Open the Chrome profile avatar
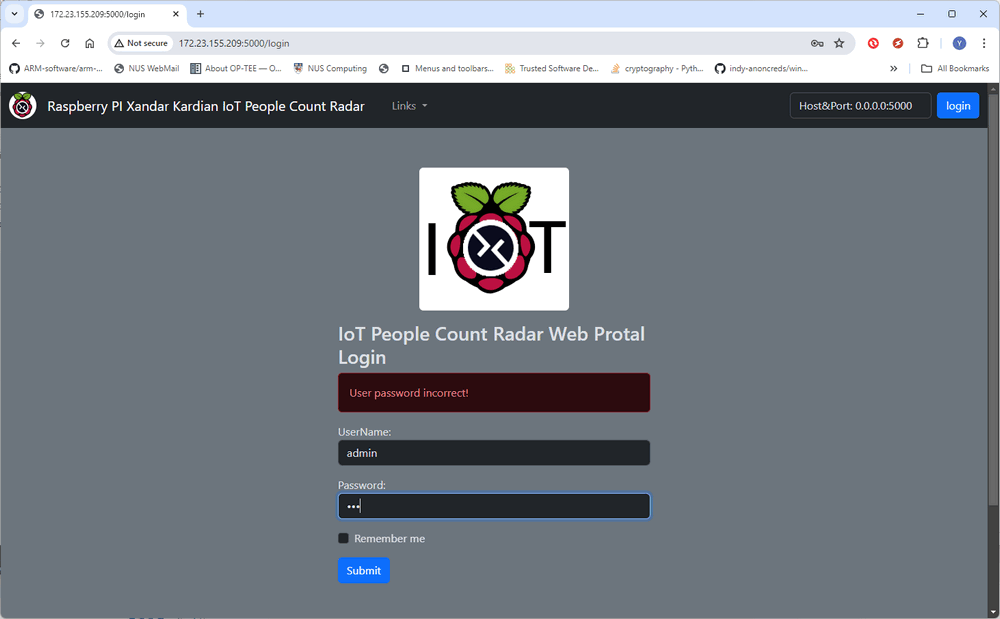The image size is (1000, 619). tap(959, 43)
